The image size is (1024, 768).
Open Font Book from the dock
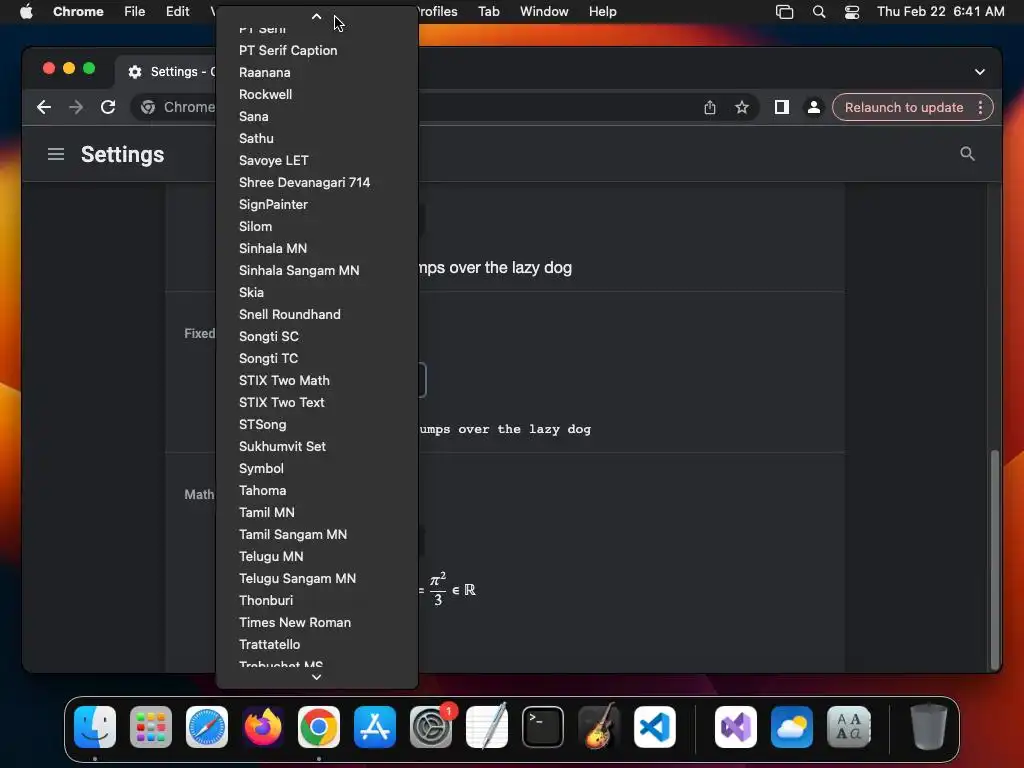click(848, 727)
